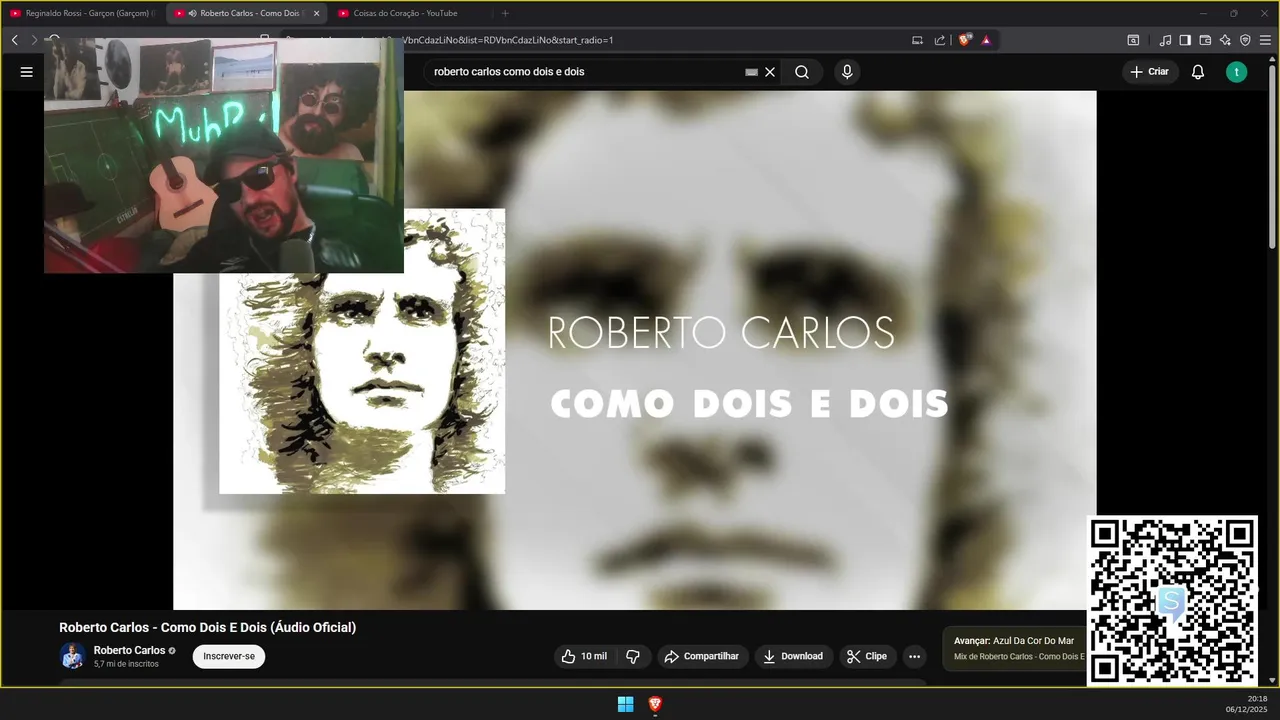Switch to Coisas do Coração - YouTube tab

click(410, 13)
